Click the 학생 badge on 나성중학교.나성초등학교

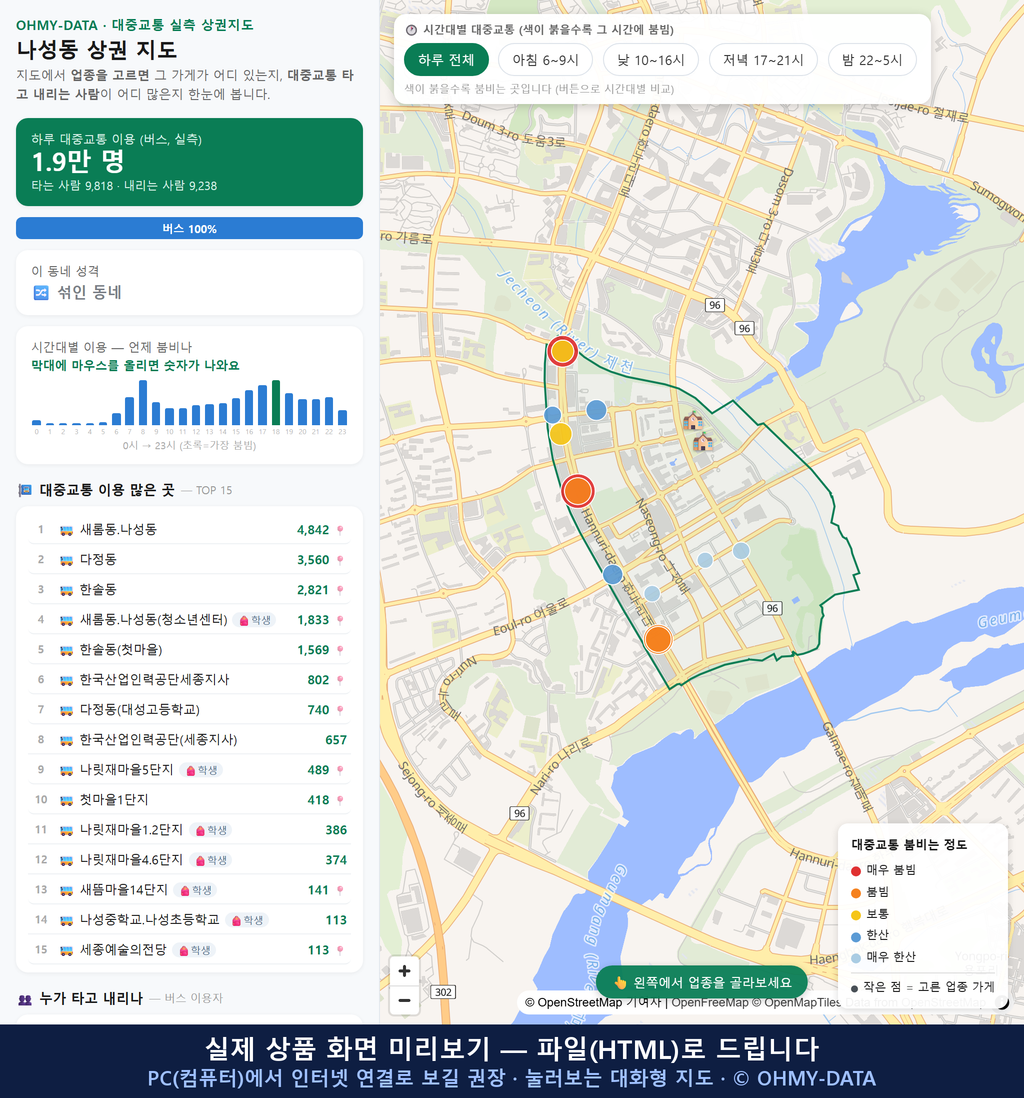coord(248,920)
